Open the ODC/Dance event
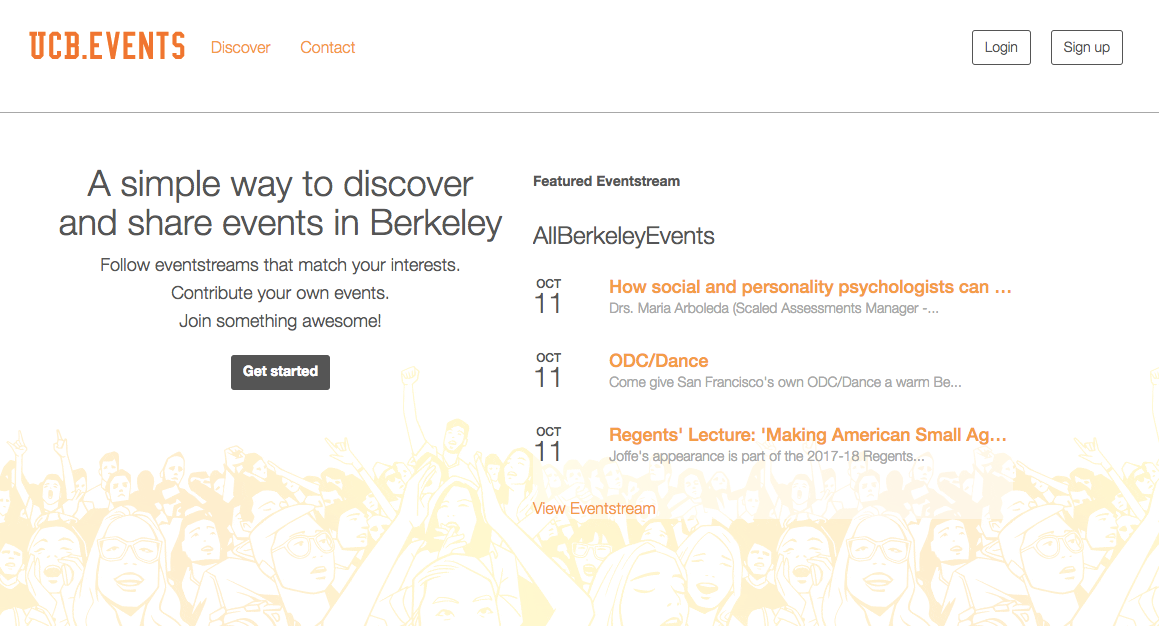The height and width of the screenshot is (626, 1159). click(x=659, y=361)
